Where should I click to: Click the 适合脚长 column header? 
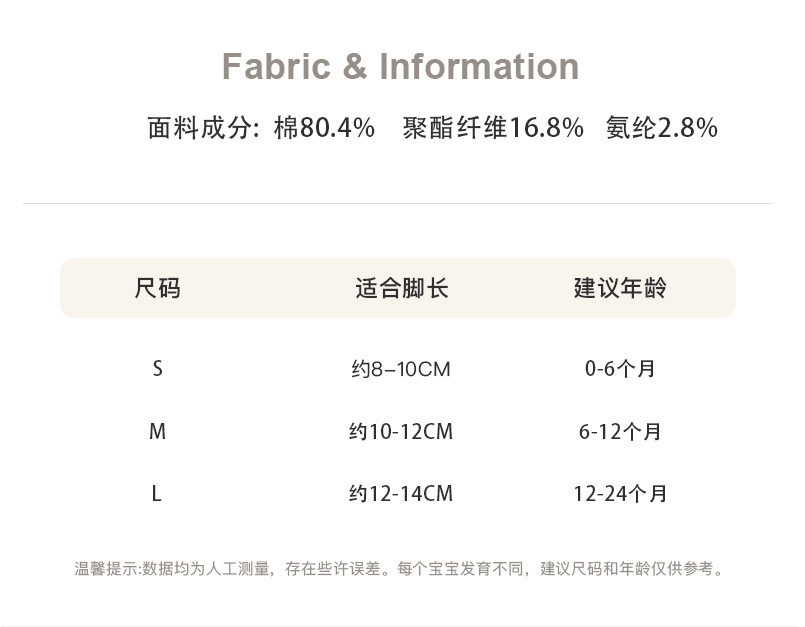(x=401, y=289)
